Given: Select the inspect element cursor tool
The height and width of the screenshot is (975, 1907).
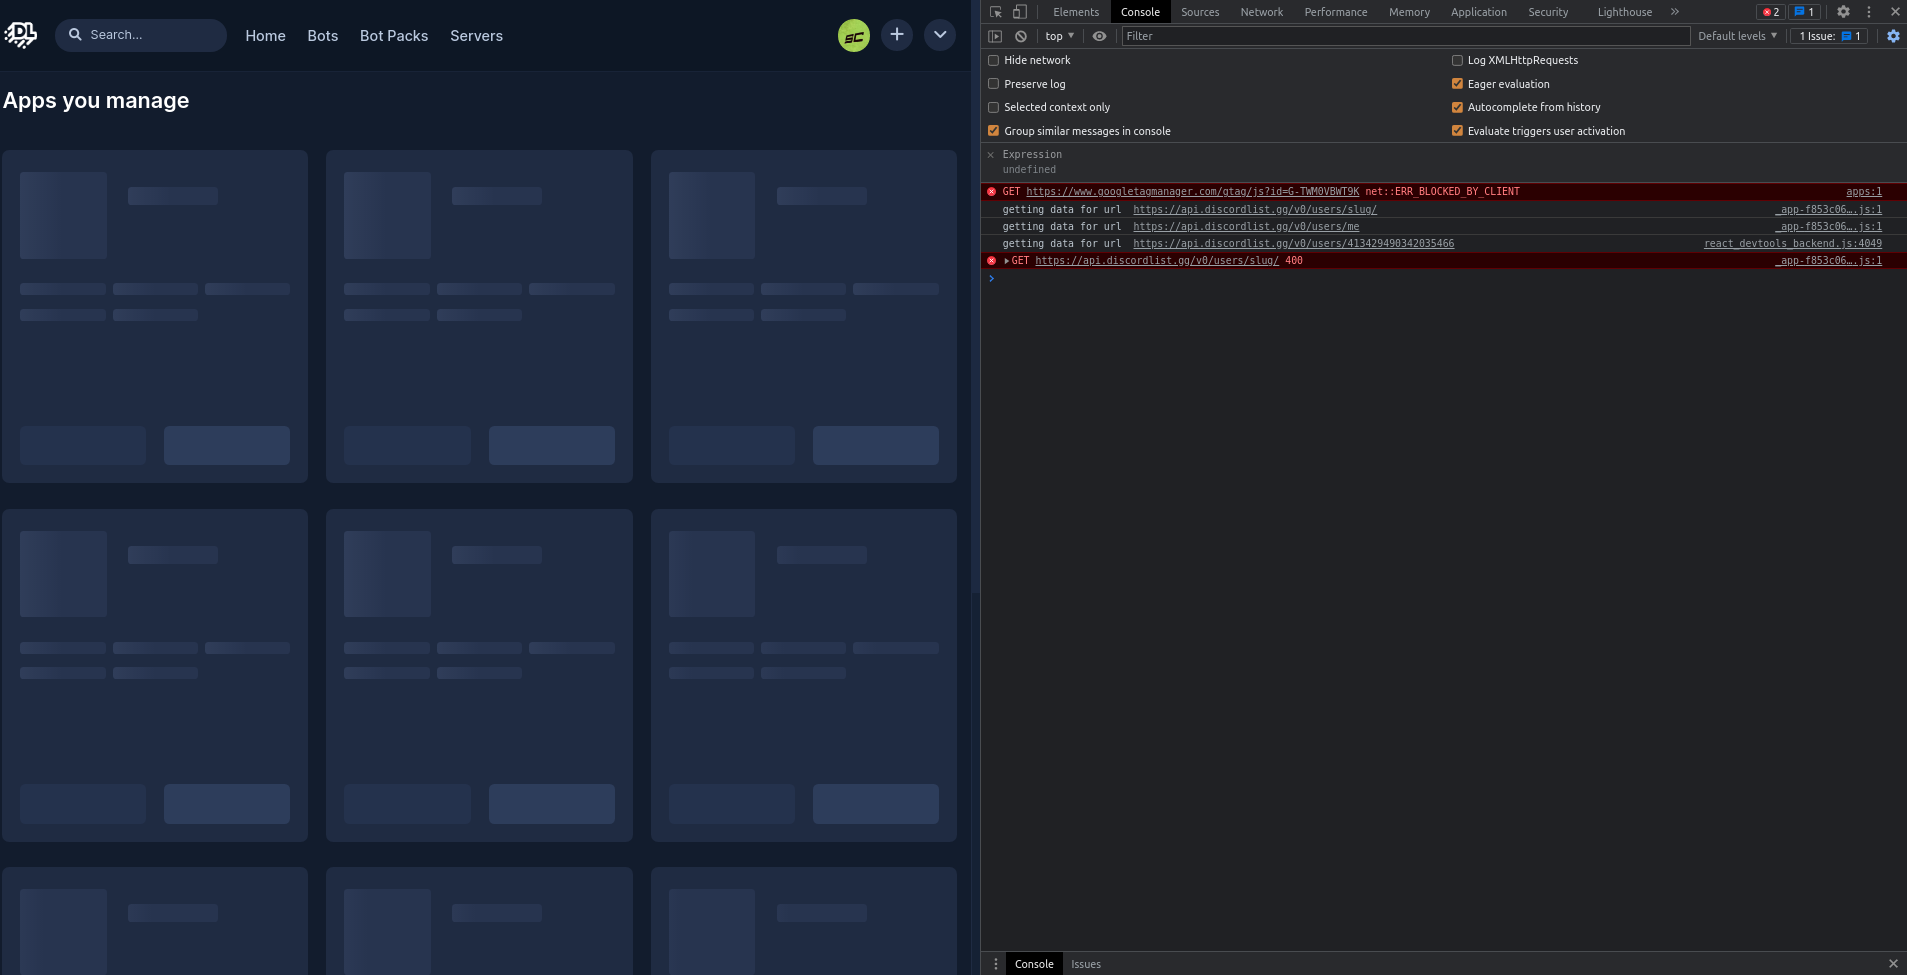Looking at the screenshot, I should point(995,11).
